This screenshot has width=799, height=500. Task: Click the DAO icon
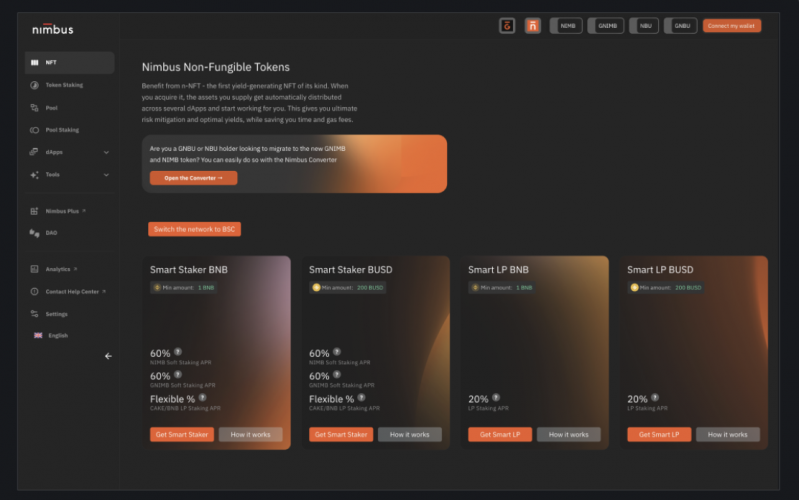click(34, 233)
